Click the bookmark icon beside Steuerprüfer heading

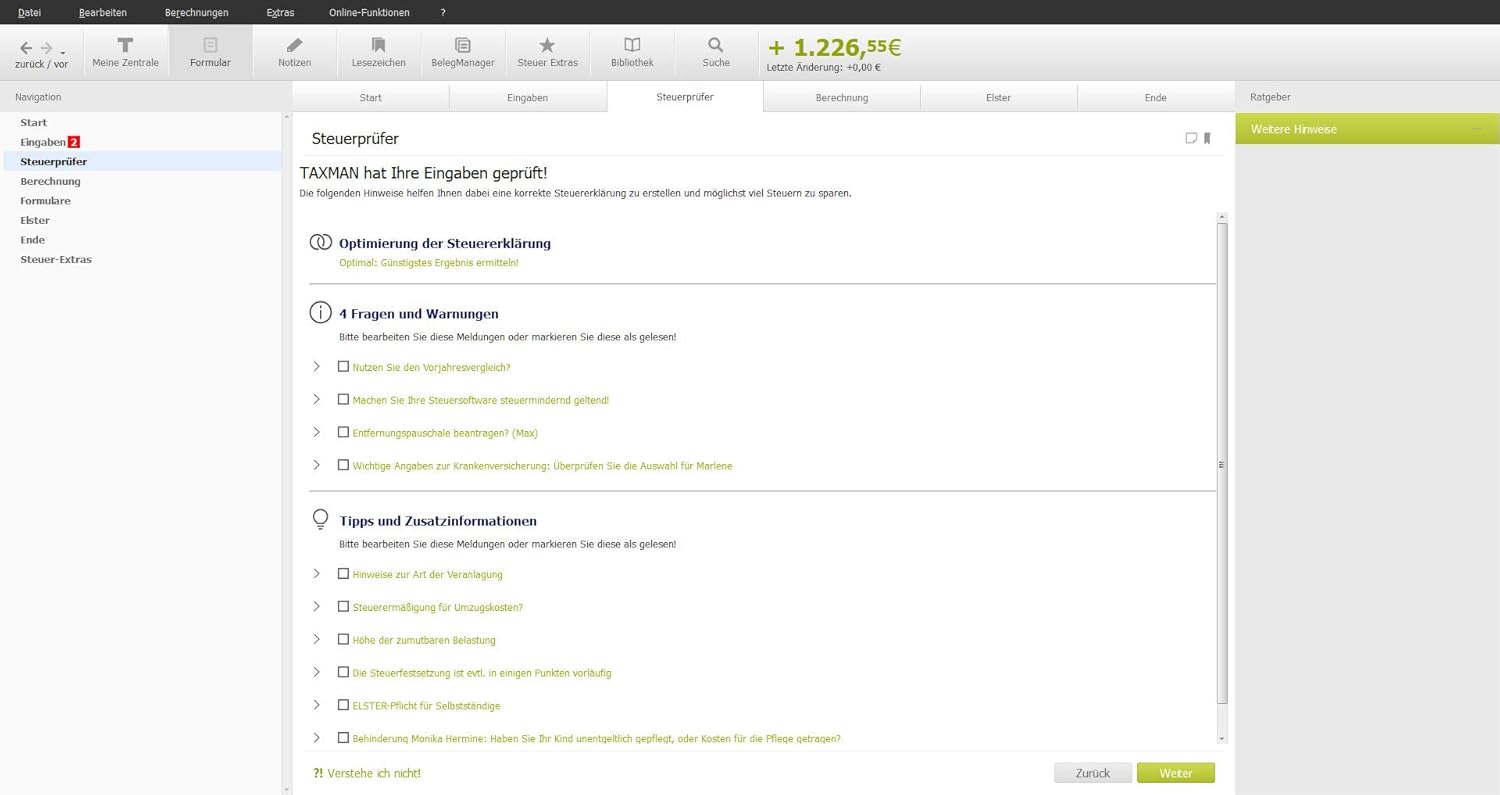coord(1207,139)
